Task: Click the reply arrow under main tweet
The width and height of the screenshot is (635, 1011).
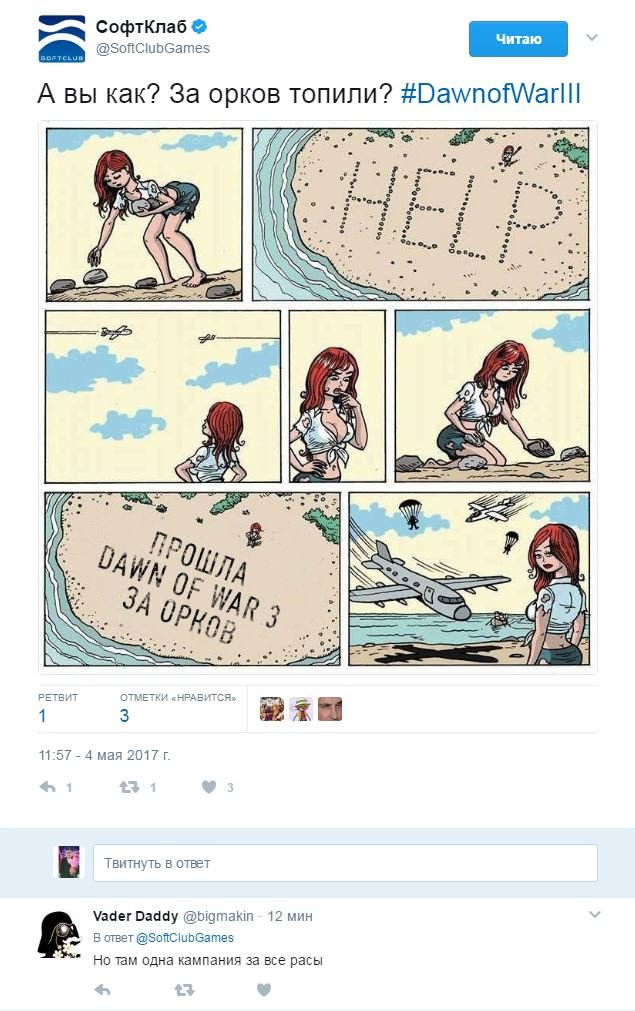Action: point(48,787)
